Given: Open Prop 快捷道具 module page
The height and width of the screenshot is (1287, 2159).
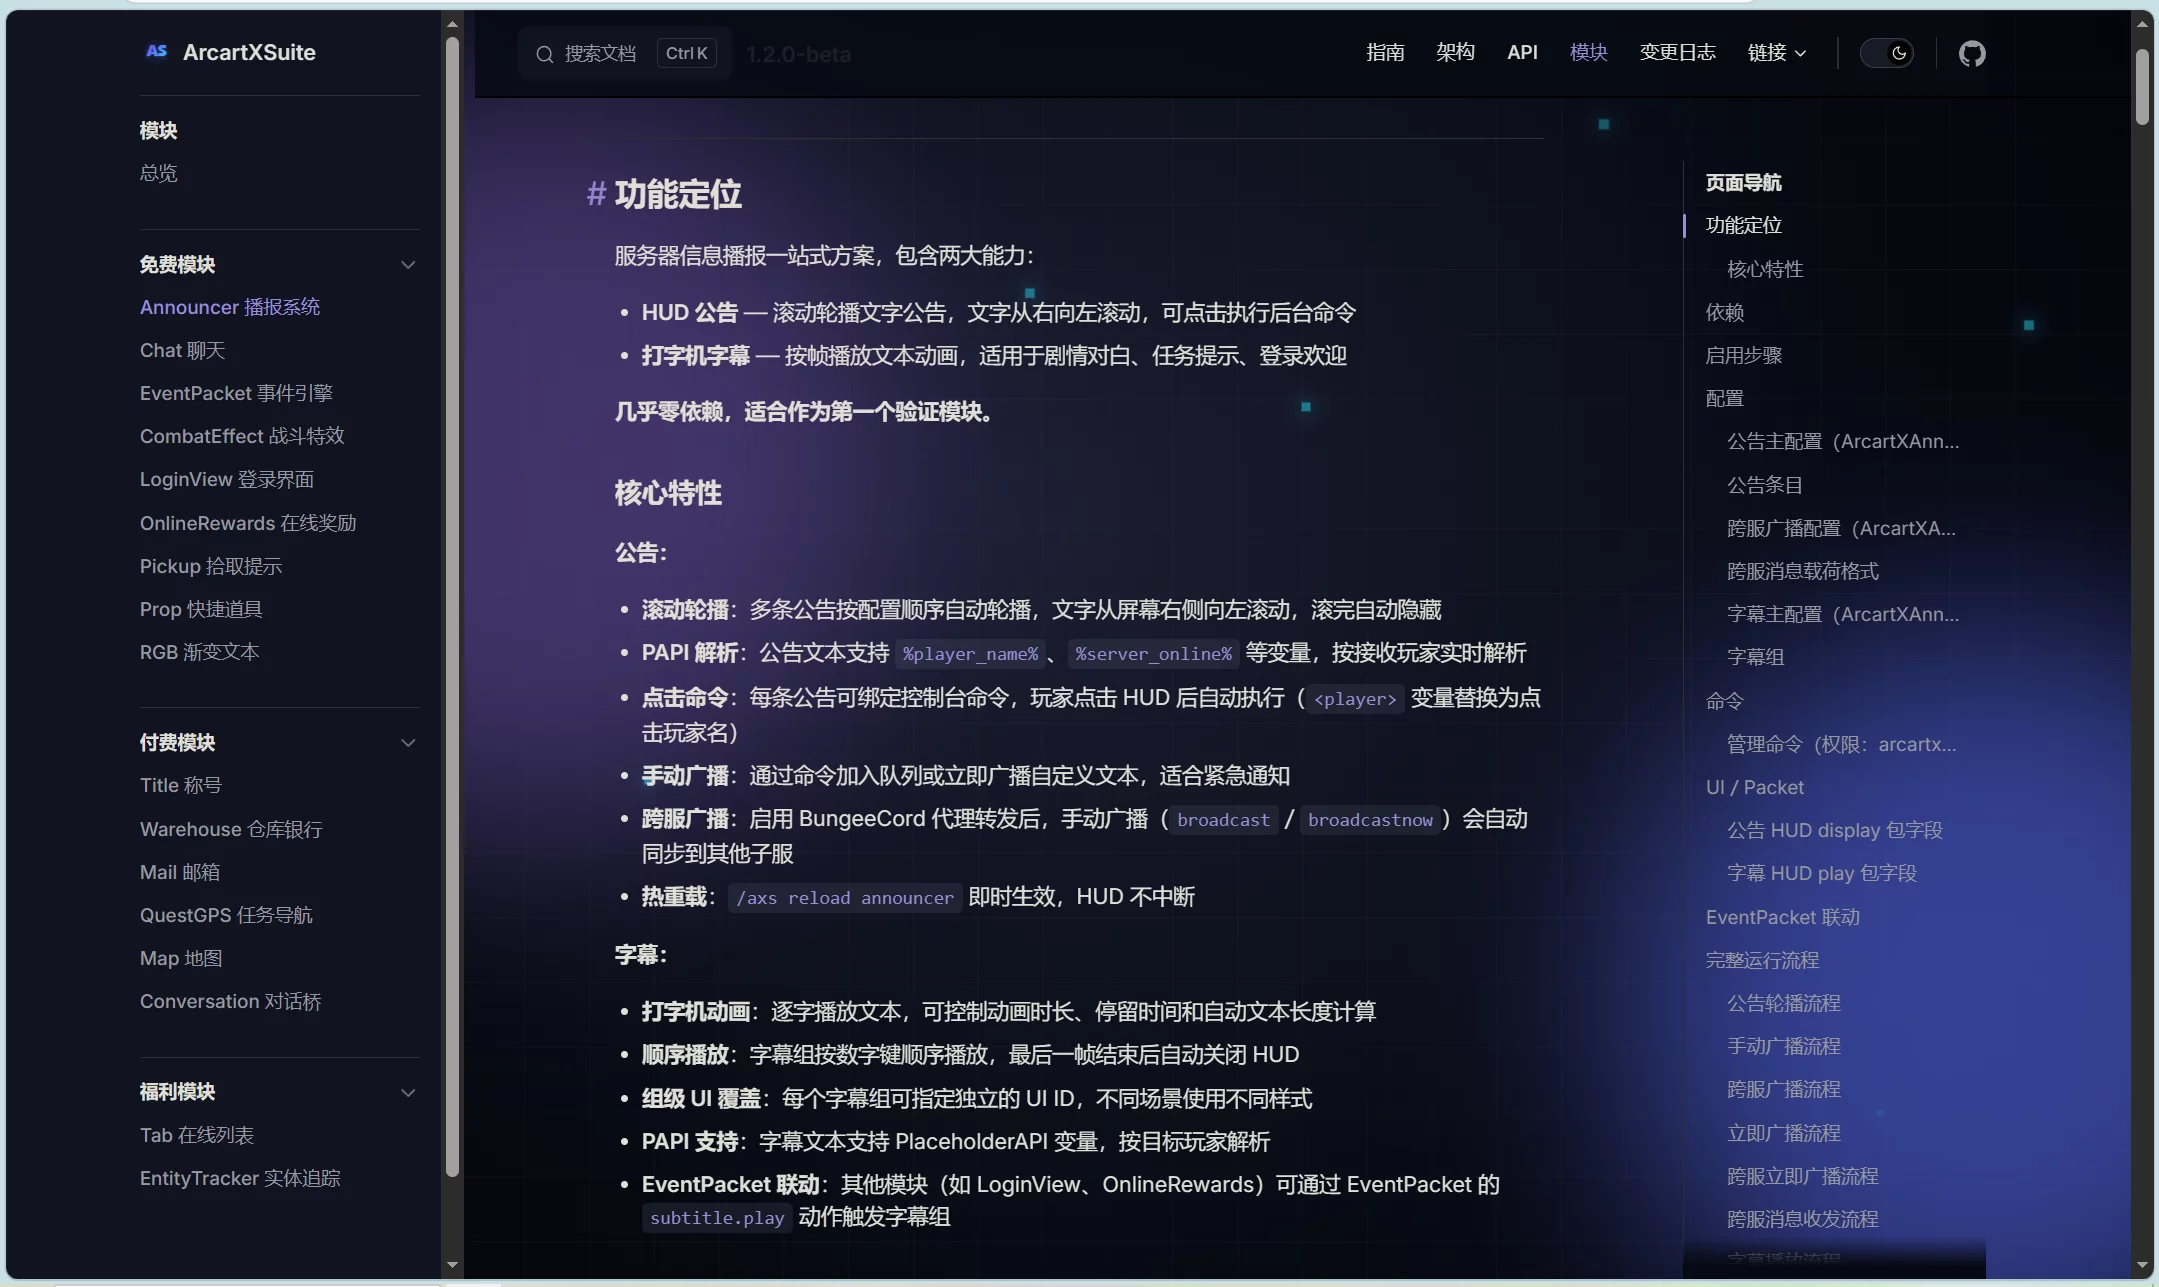Looking at the screenshot, I should point(201,609).
